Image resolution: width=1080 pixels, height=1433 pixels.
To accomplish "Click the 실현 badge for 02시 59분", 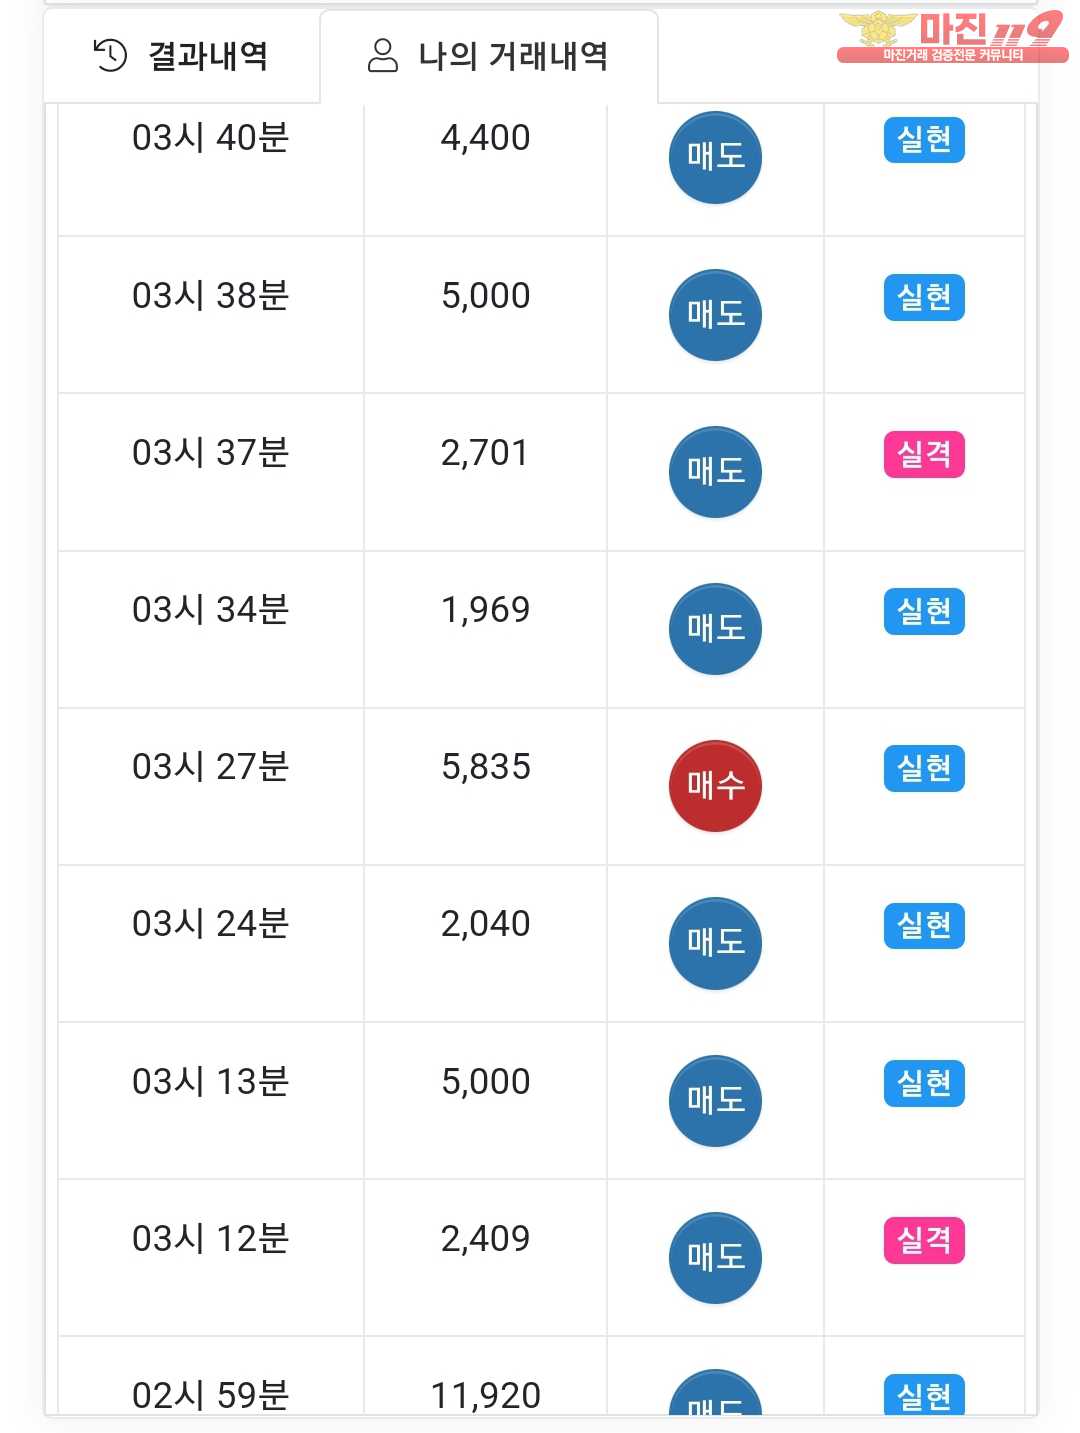I will (x=924, y=1395).
